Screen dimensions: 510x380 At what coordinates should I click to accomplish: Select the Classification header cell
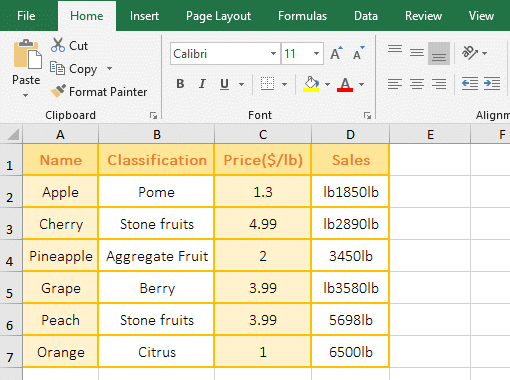coord(156,160)
